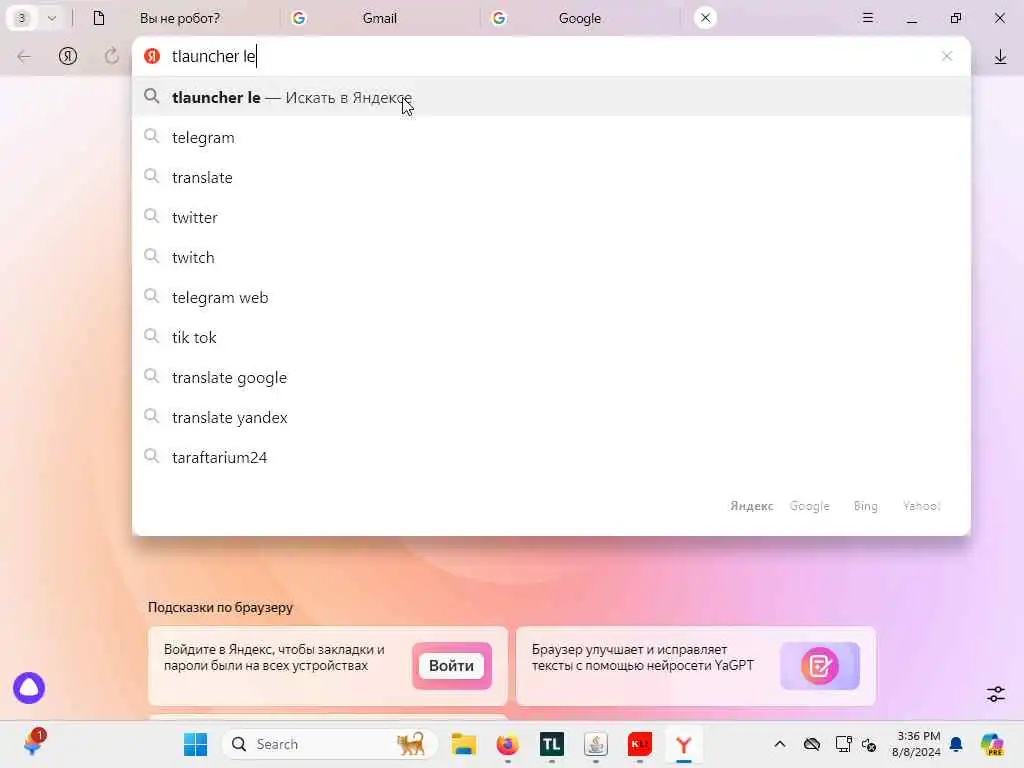
Task: Open the tab counter showing 3 tabs
Action: [x=22, y=18]
